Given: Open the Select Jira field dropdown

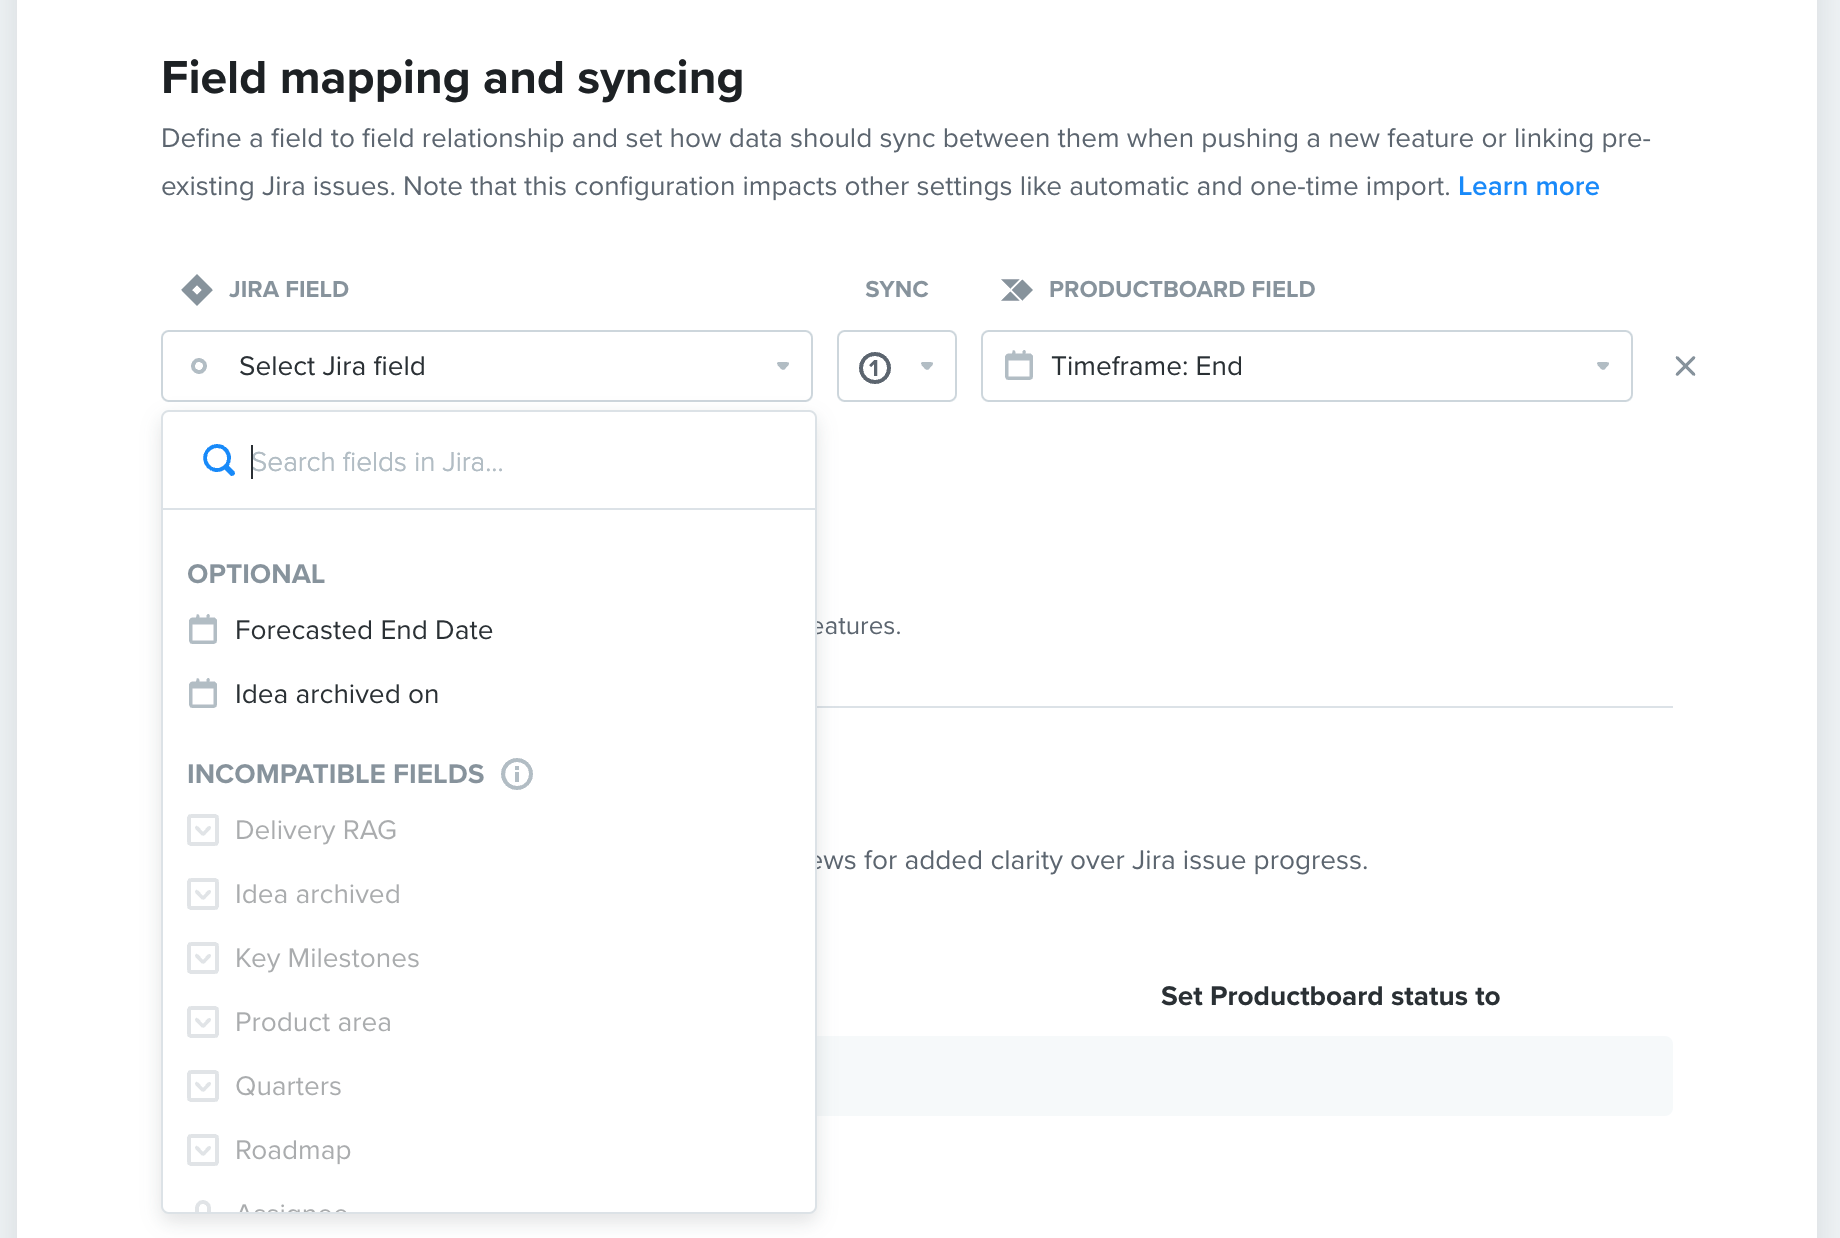Looking at the screenshot, I should coord(487,366).
